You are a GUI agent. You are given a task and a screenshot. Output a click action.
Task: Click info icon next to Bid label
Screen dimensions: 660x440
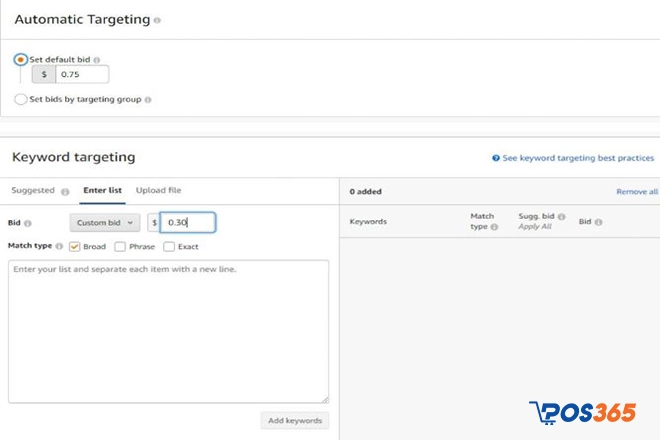(27, 224)
